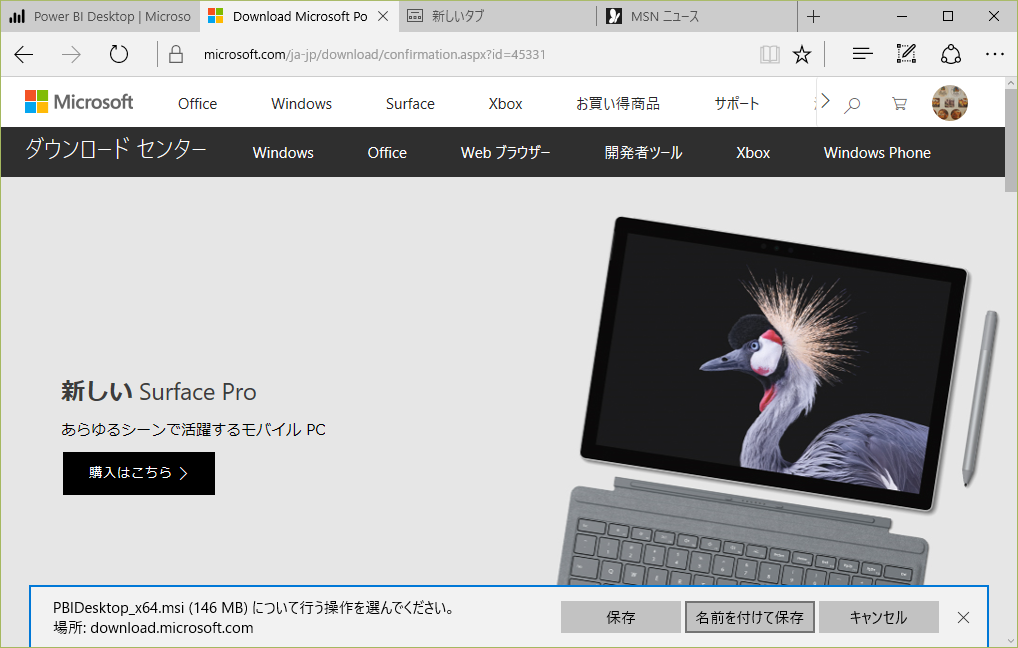Search the Microsoft site magnifier icon
This screenshot has height=648, width=1018.
(852, 104)
